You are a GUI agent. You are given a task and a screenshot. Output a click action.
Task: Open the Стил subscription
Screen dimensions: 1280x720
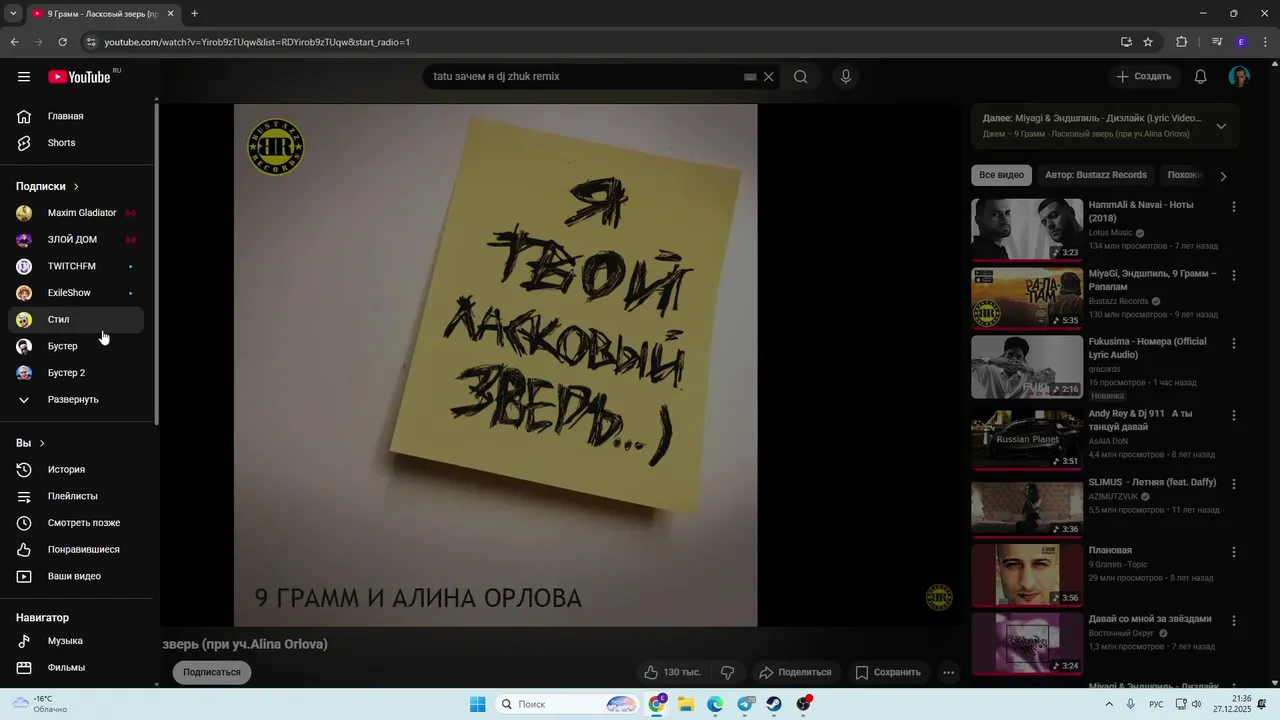(77, 320)
